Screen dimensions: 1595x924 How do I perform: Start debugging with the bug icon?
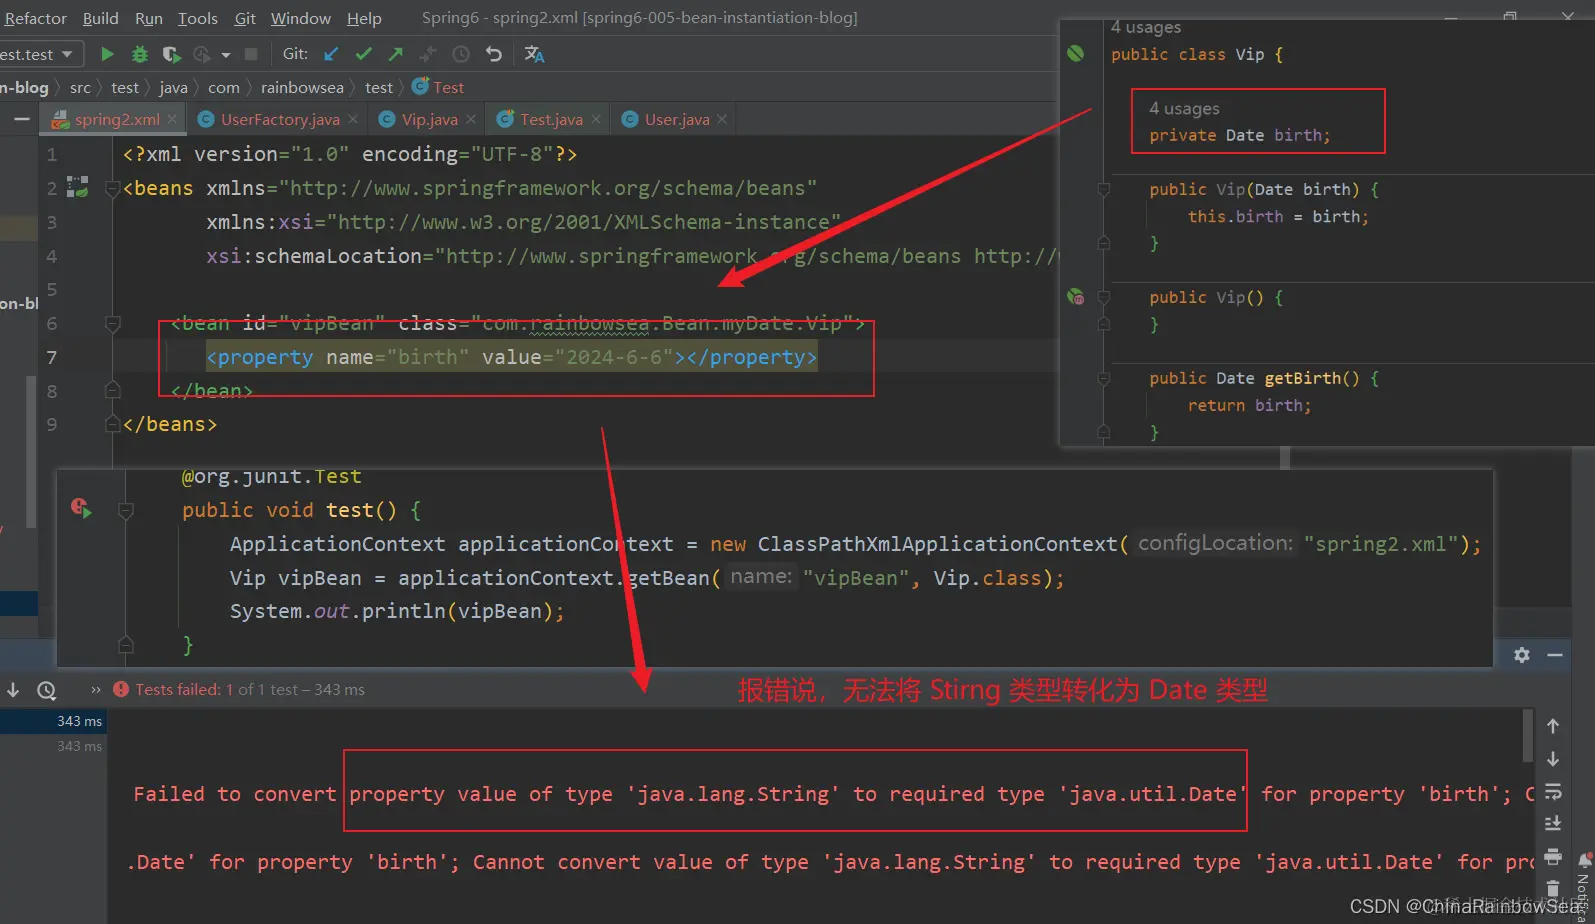140,54
